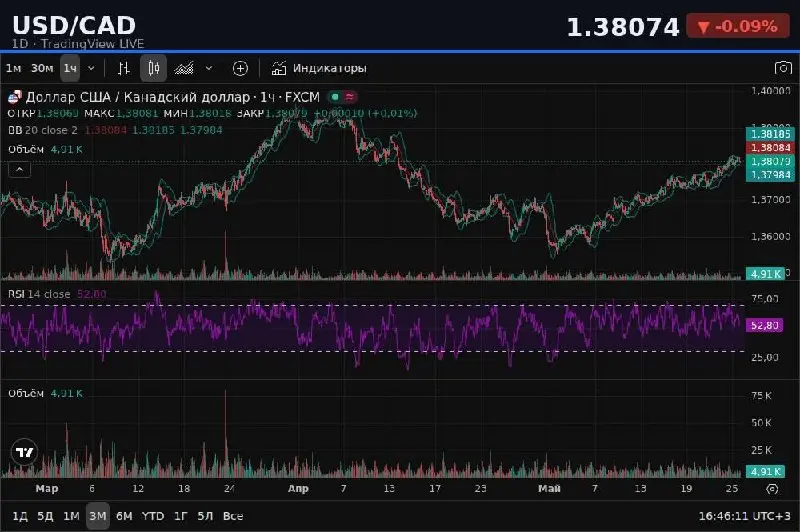Click the Мар date on time axis

pyautogui.click(x=47, y=489)
